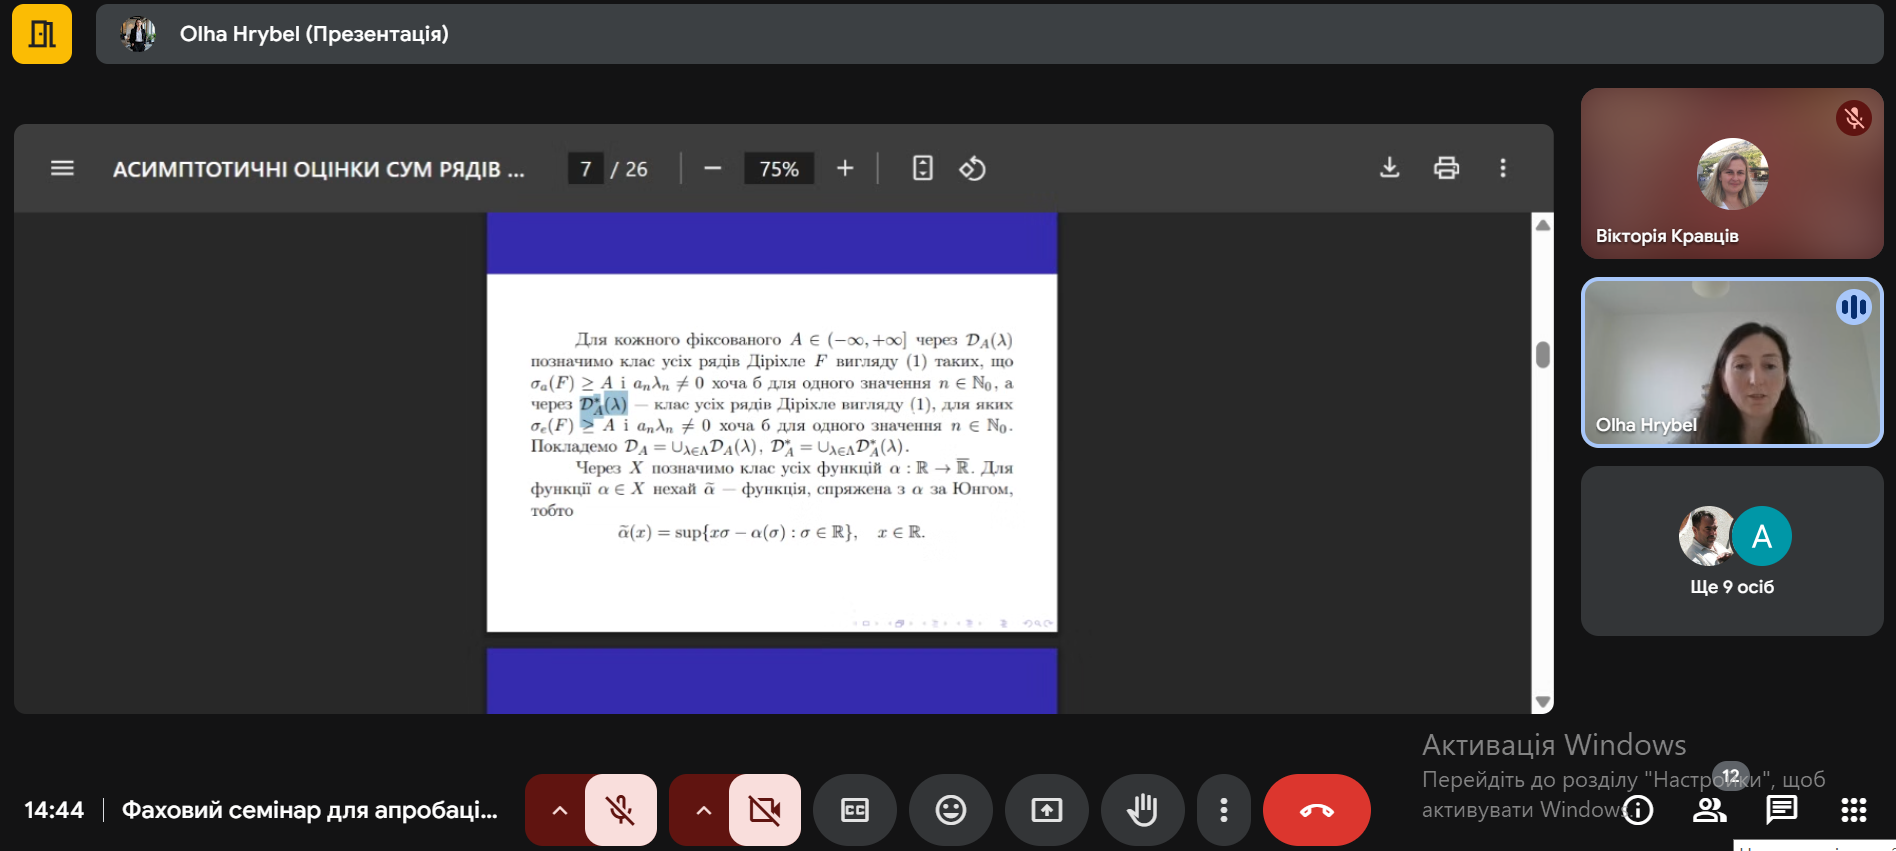Image resolution: width=1896 pixels, height=851 pixels.
Task: Open the PDF sidebar hamburger menu
Action: pos(62,168)
